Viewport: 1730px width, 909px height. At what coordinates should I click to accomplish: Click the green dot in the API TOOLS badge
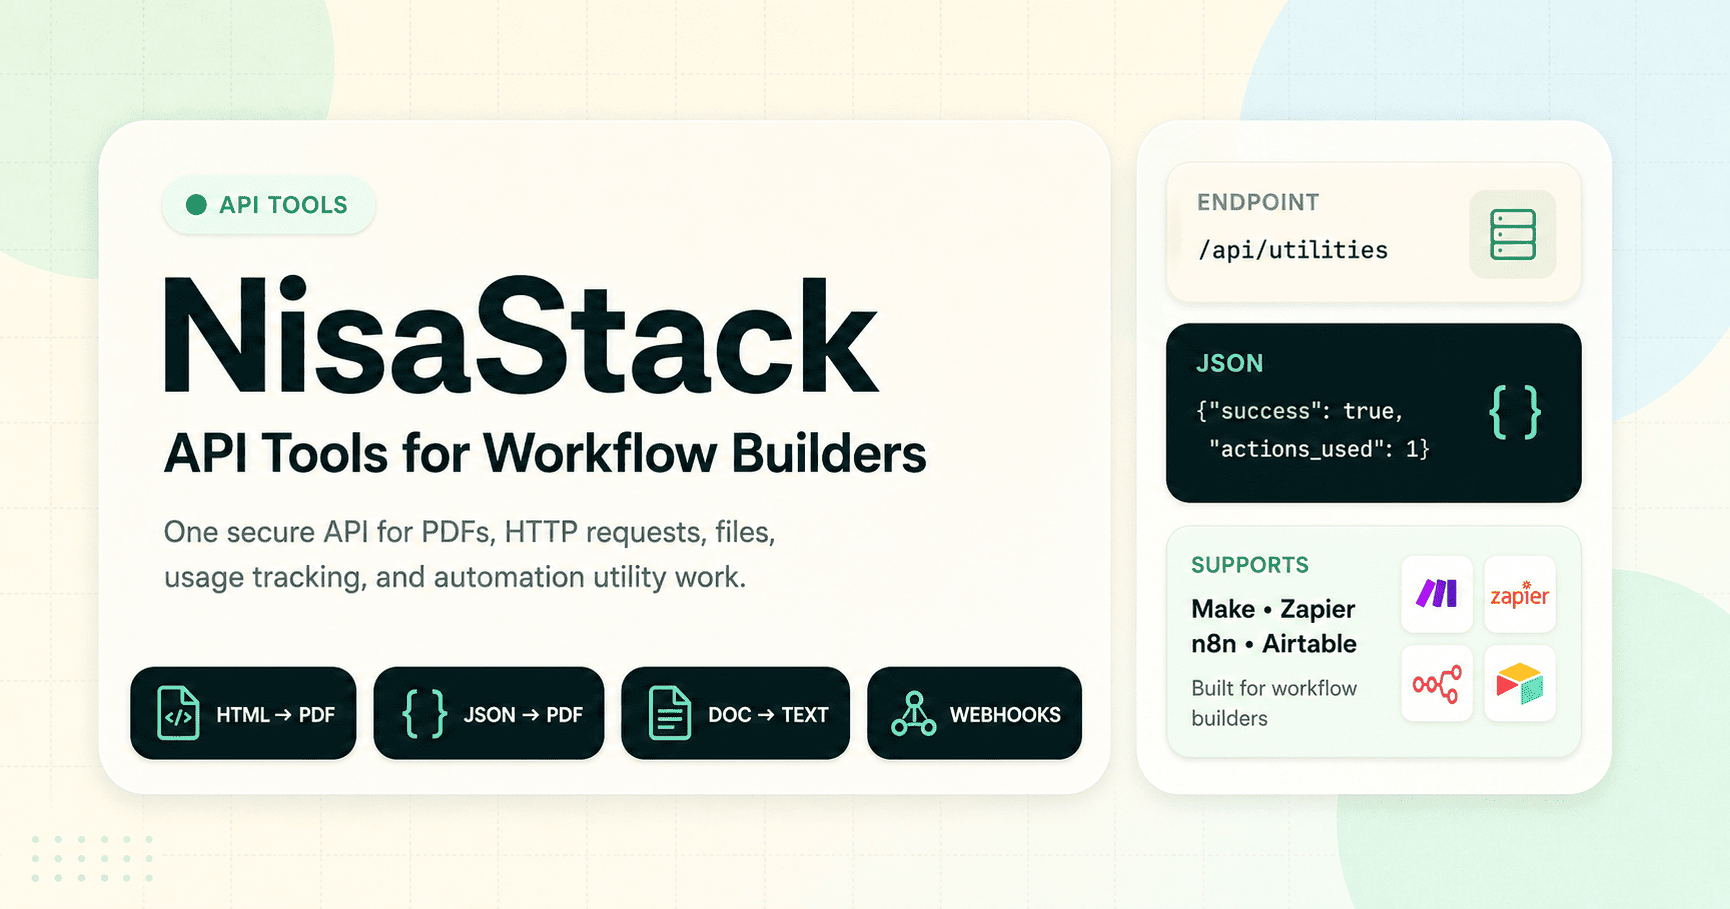pyautogui.click(x=196, y=205)
